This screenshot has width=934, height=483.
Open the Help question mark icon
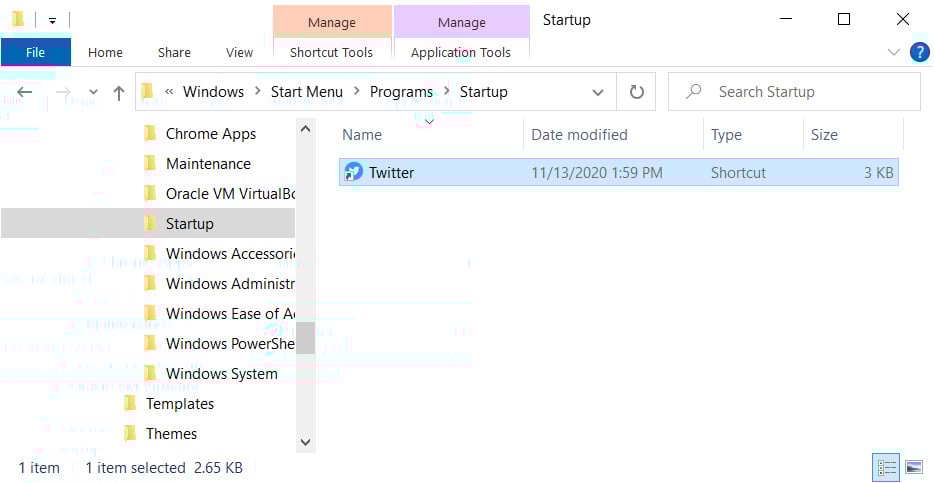click(x=920, y=52)
